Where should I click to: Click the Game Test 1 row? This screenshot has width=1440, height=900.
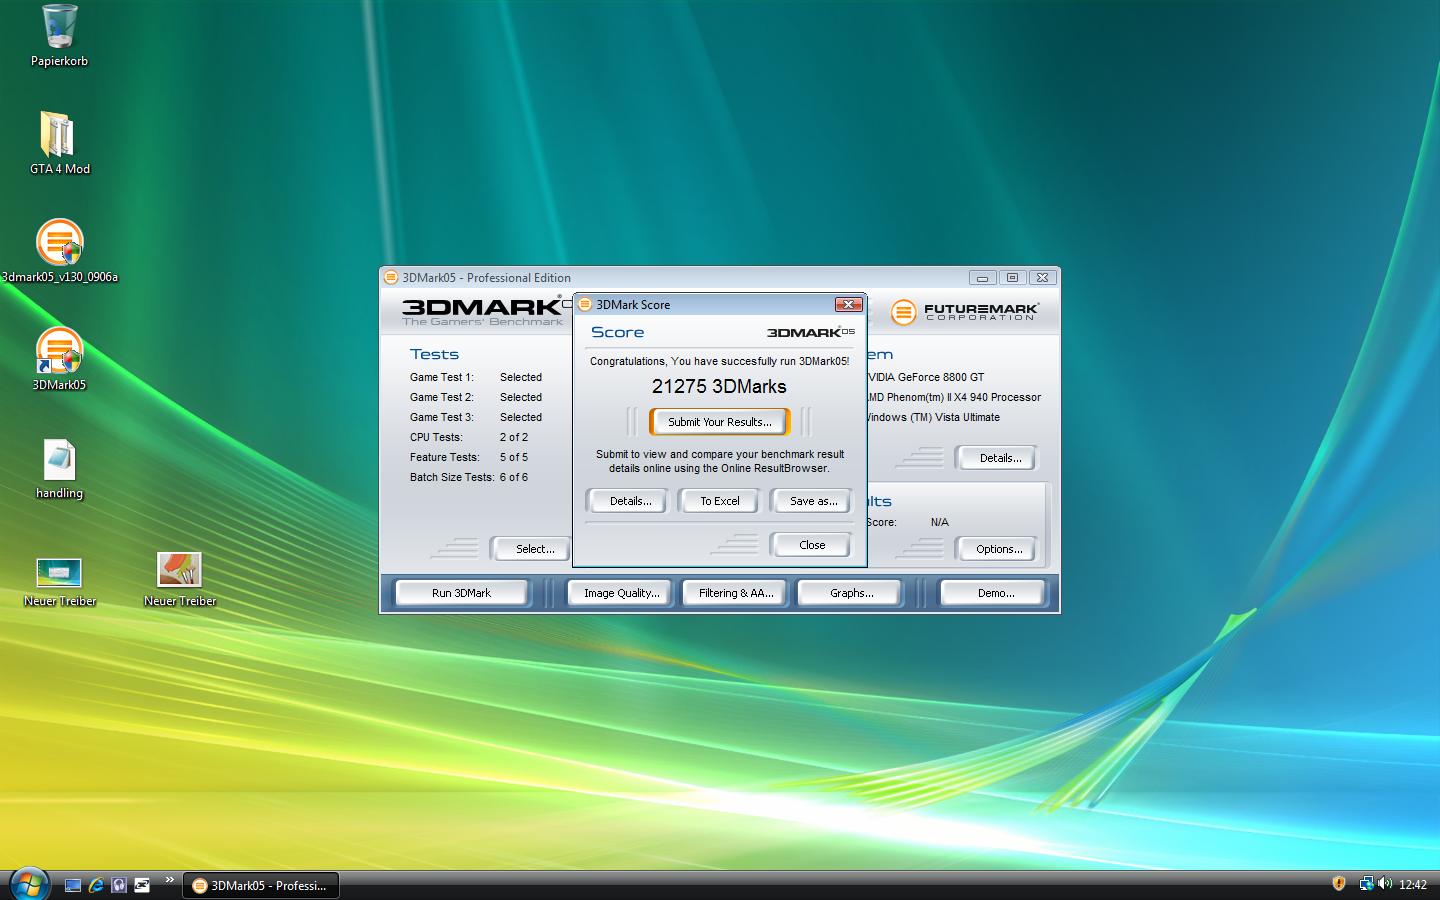tap(476, 377)
